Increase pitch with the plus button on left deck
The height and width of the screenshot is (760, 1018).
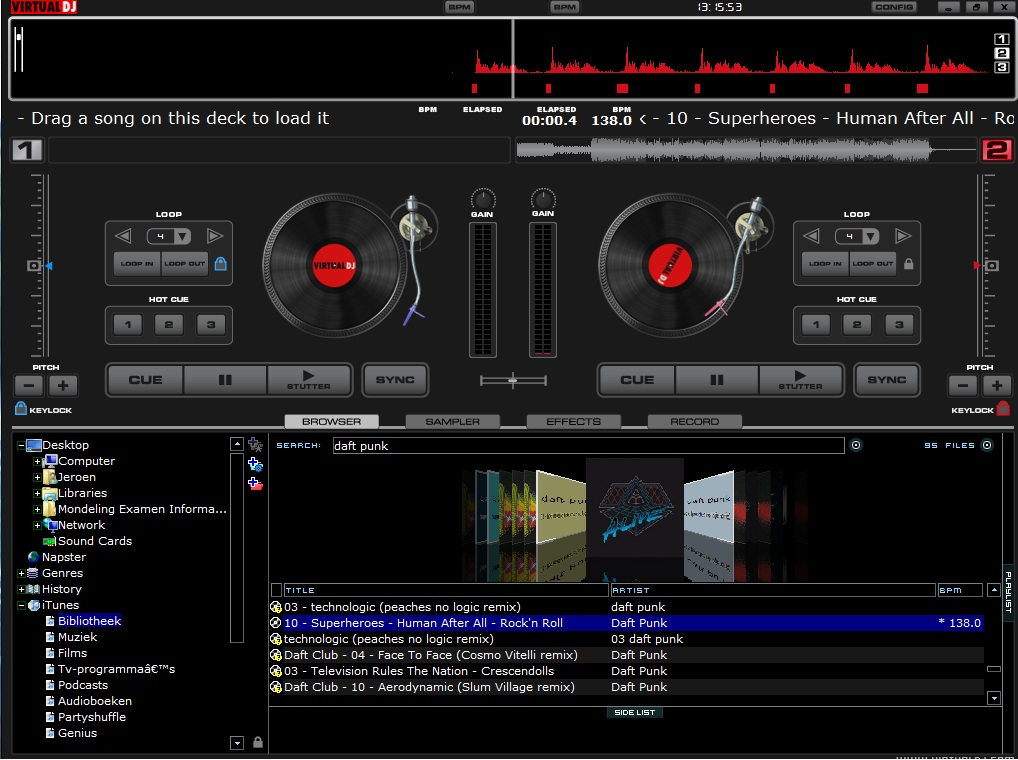[x=64, y=384]
